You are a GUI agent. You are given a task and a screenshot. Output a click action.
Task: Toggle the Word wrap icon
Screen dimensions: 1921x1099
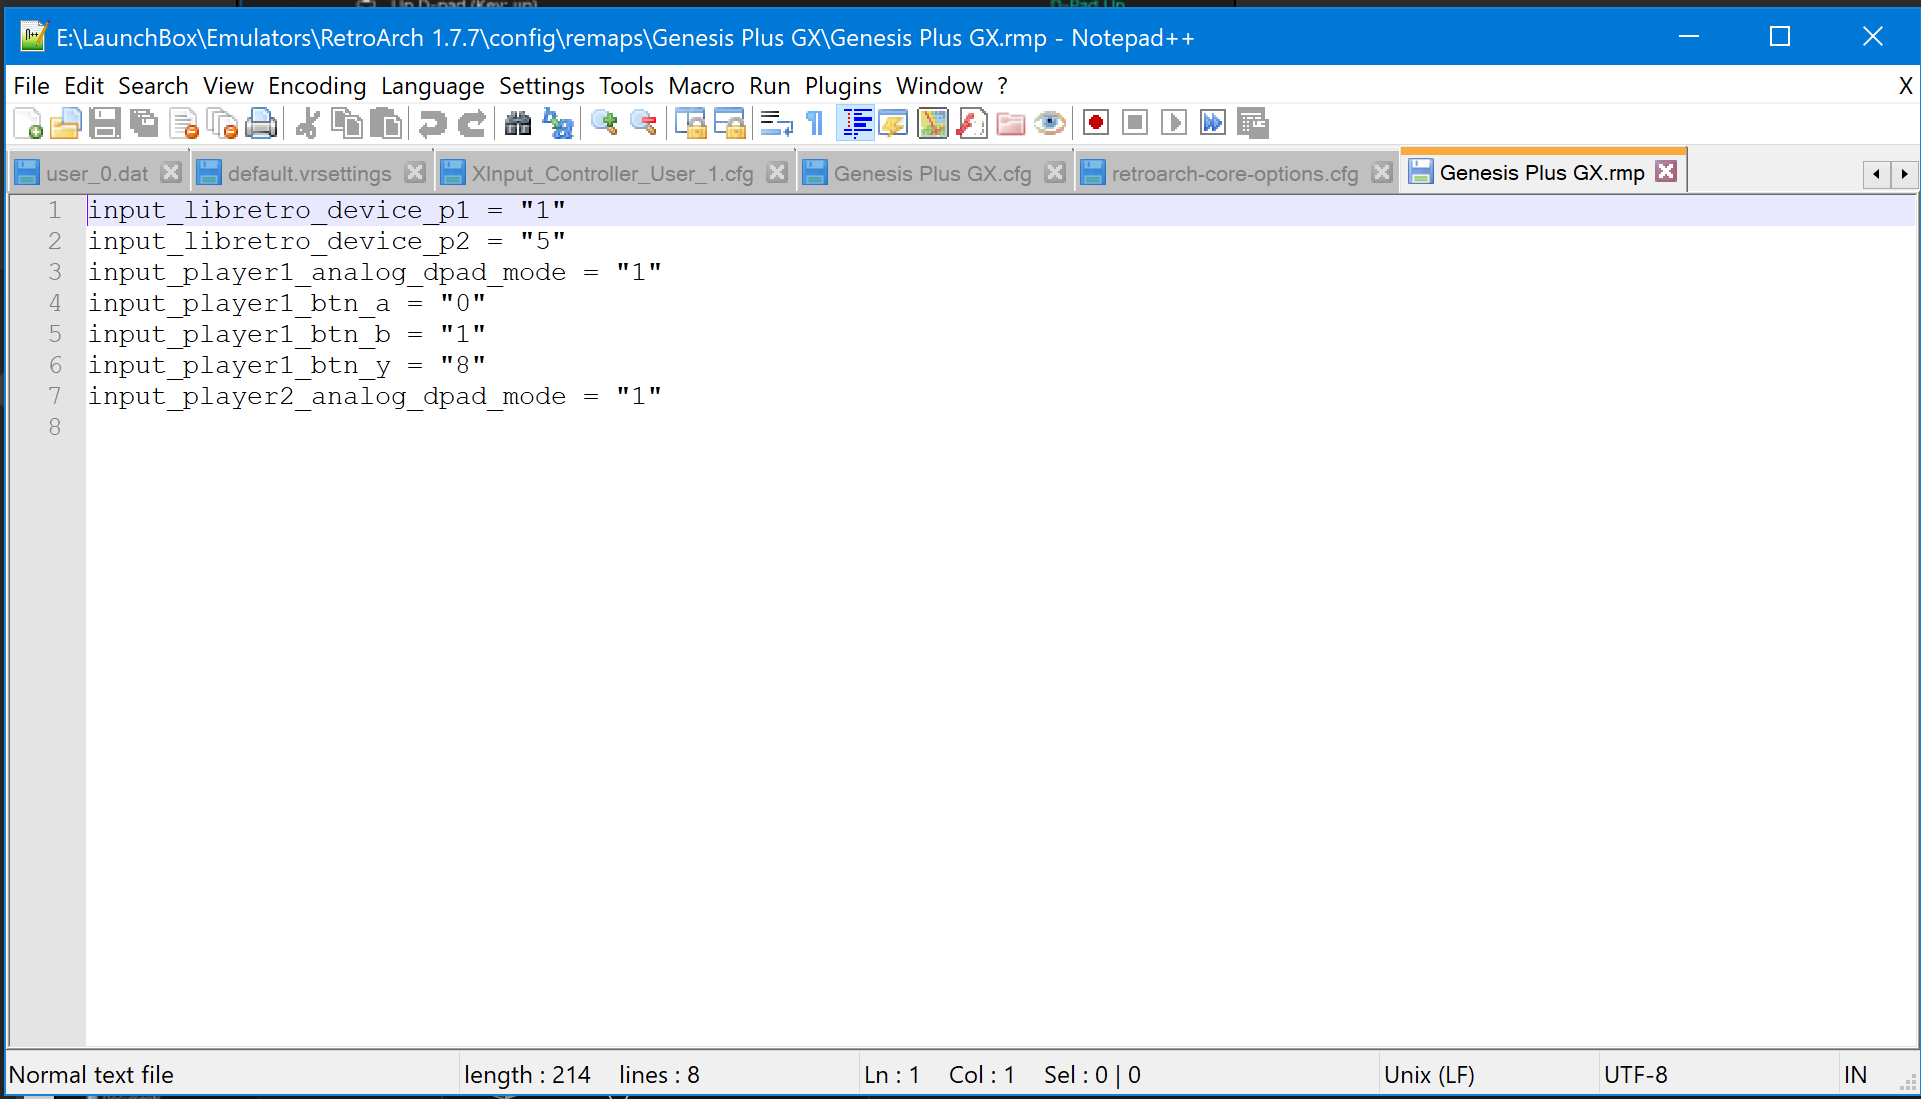point(776,123)
